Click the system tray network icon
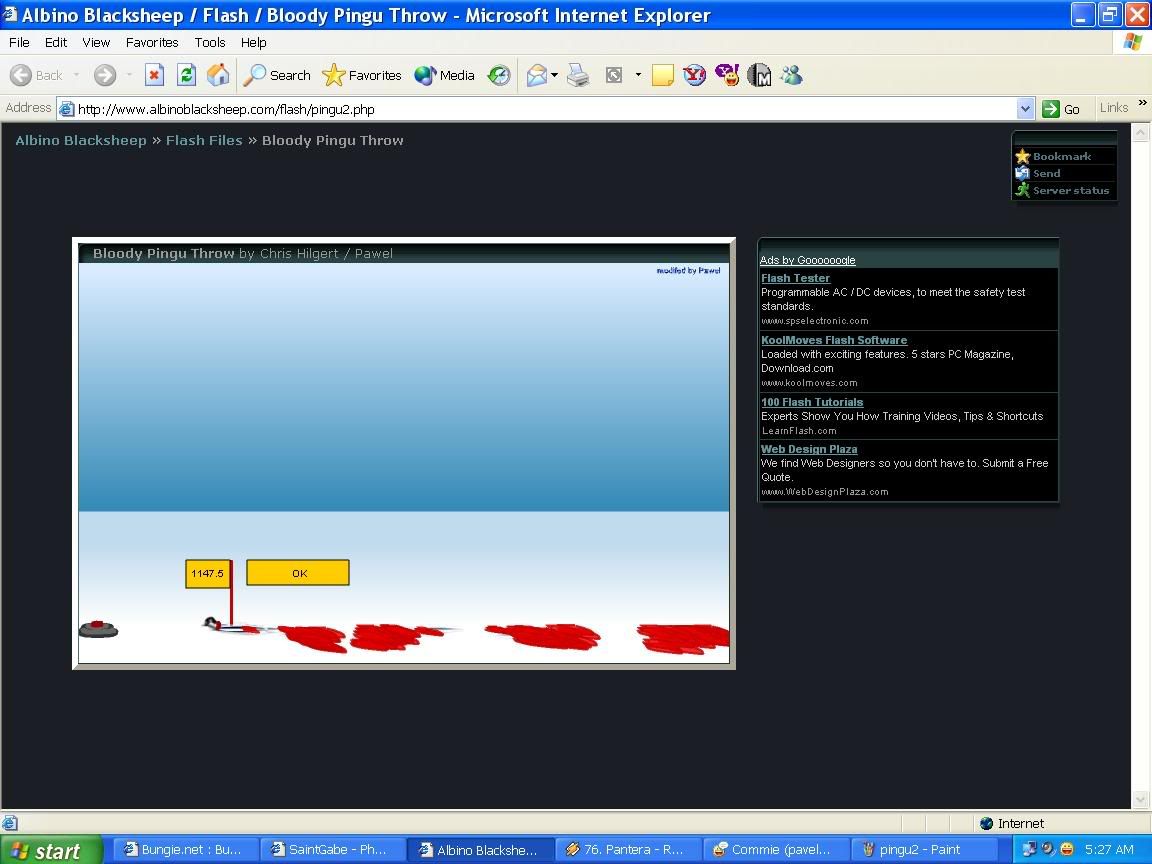 click(1029, 849)
